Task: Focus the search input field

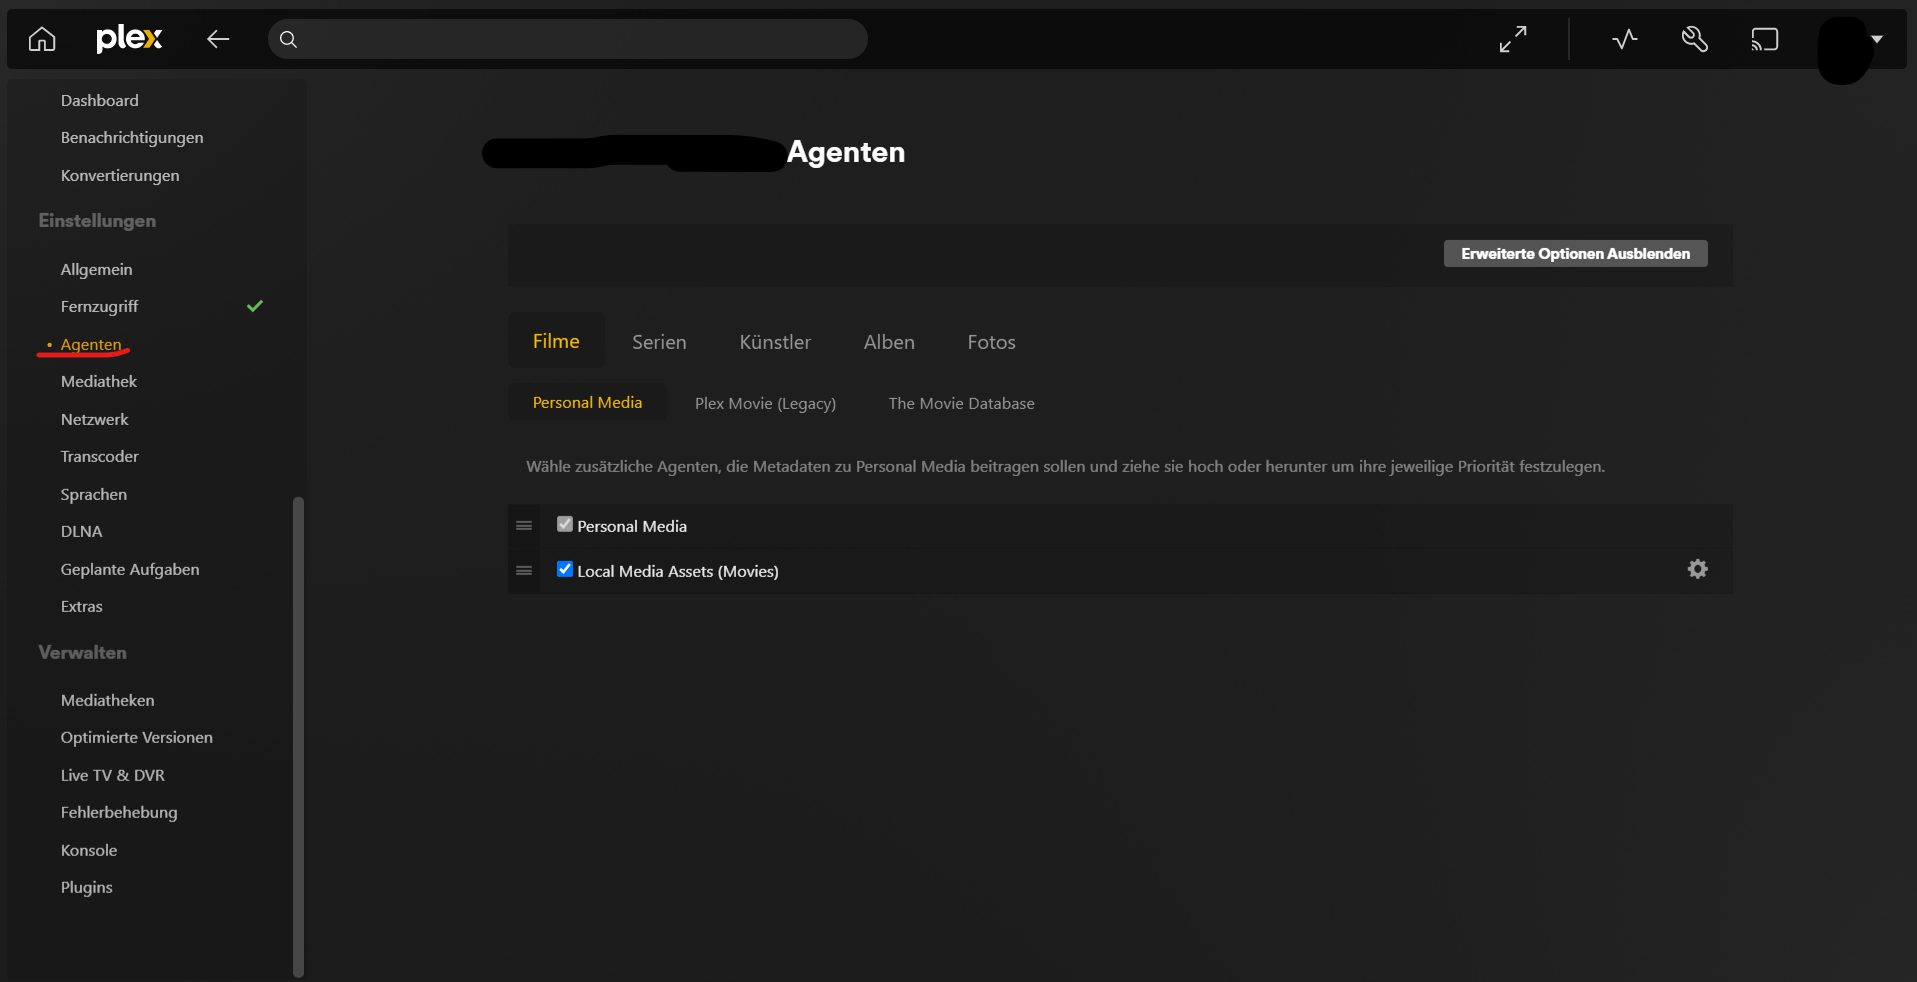Action: pos(567,39)
